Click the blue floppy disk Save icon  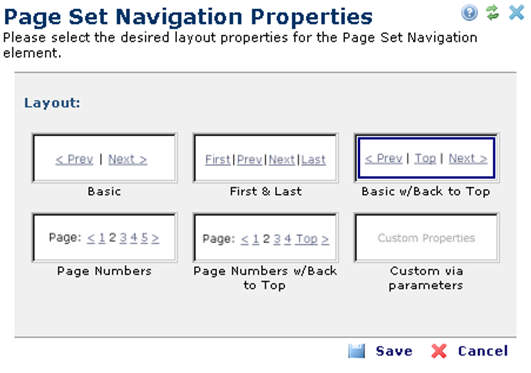point(357,351)
